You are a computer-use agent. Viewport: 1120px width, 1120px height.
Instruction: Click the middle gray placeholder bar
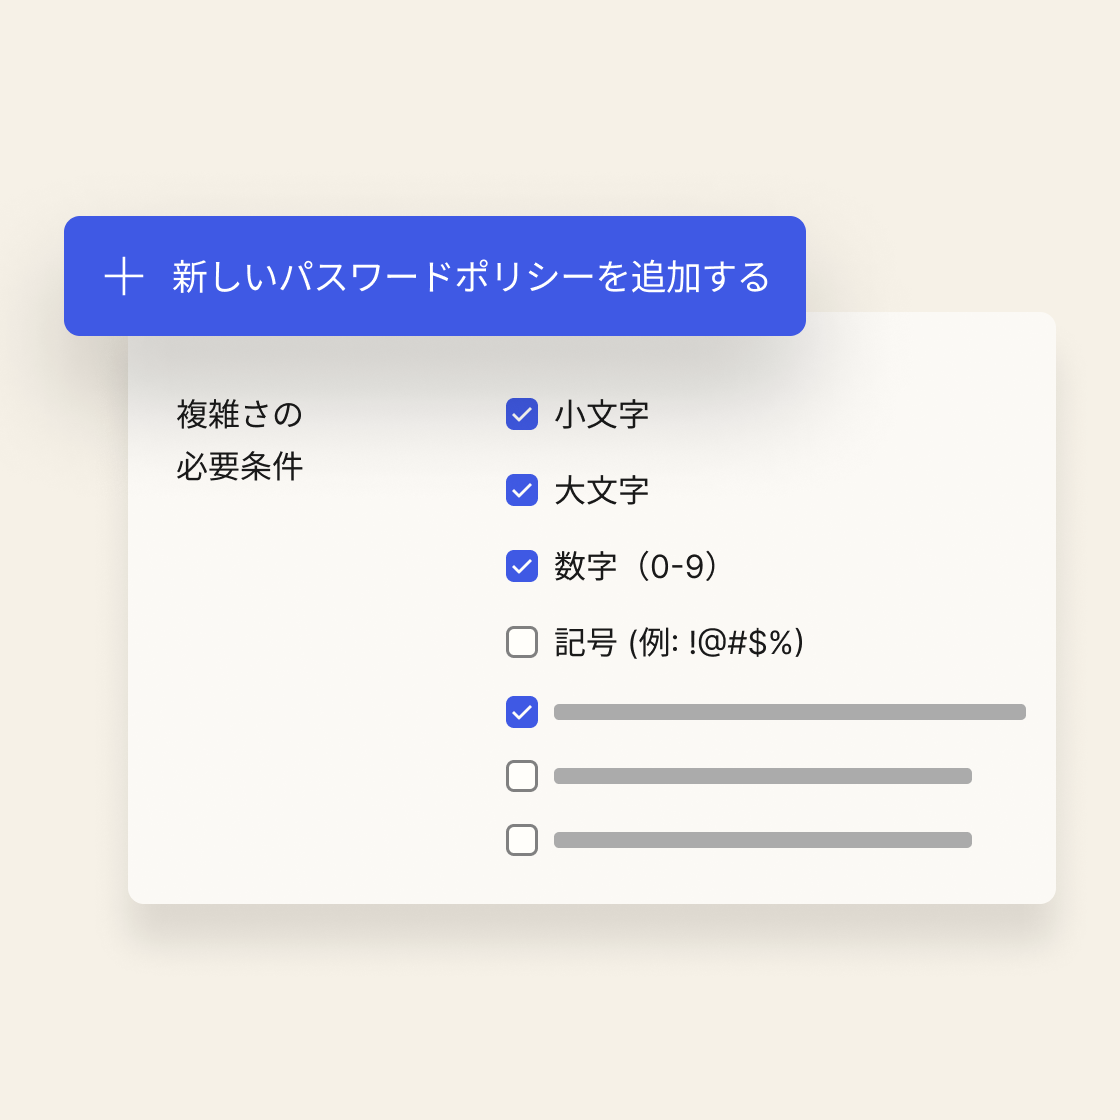(x=763, y=776)
